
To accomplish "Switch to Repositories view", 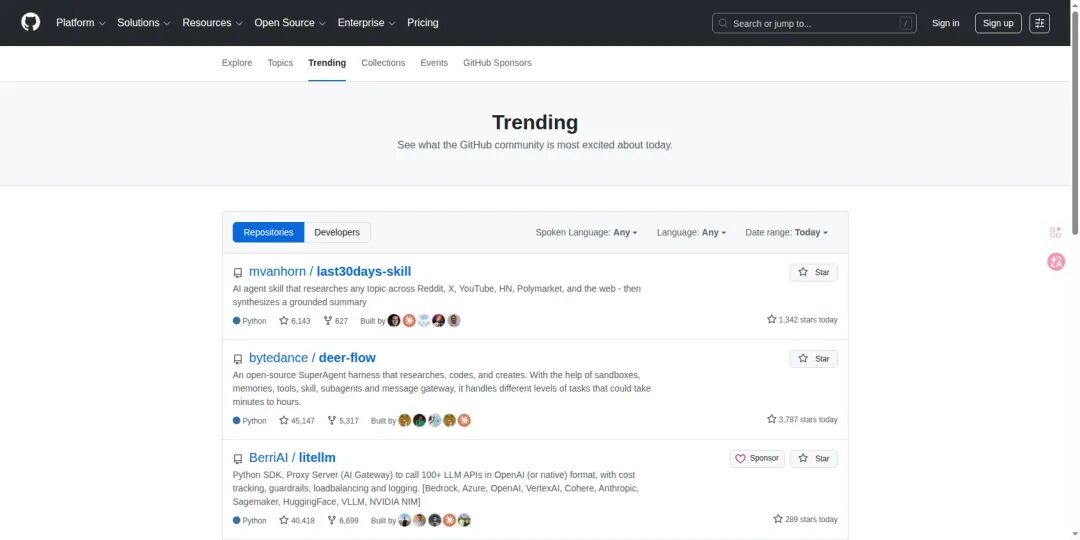I will (268, 233).
